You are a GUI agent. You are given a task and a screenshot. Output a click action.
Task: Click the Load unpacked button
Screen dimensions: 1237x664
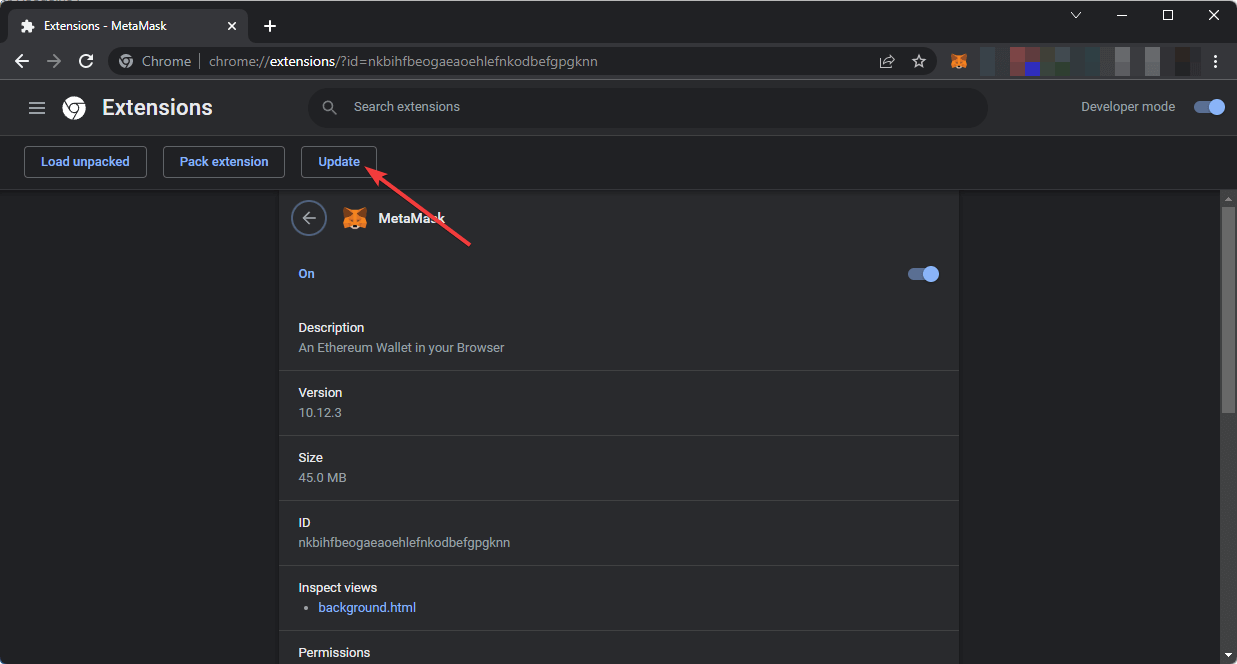coord(85,162)
